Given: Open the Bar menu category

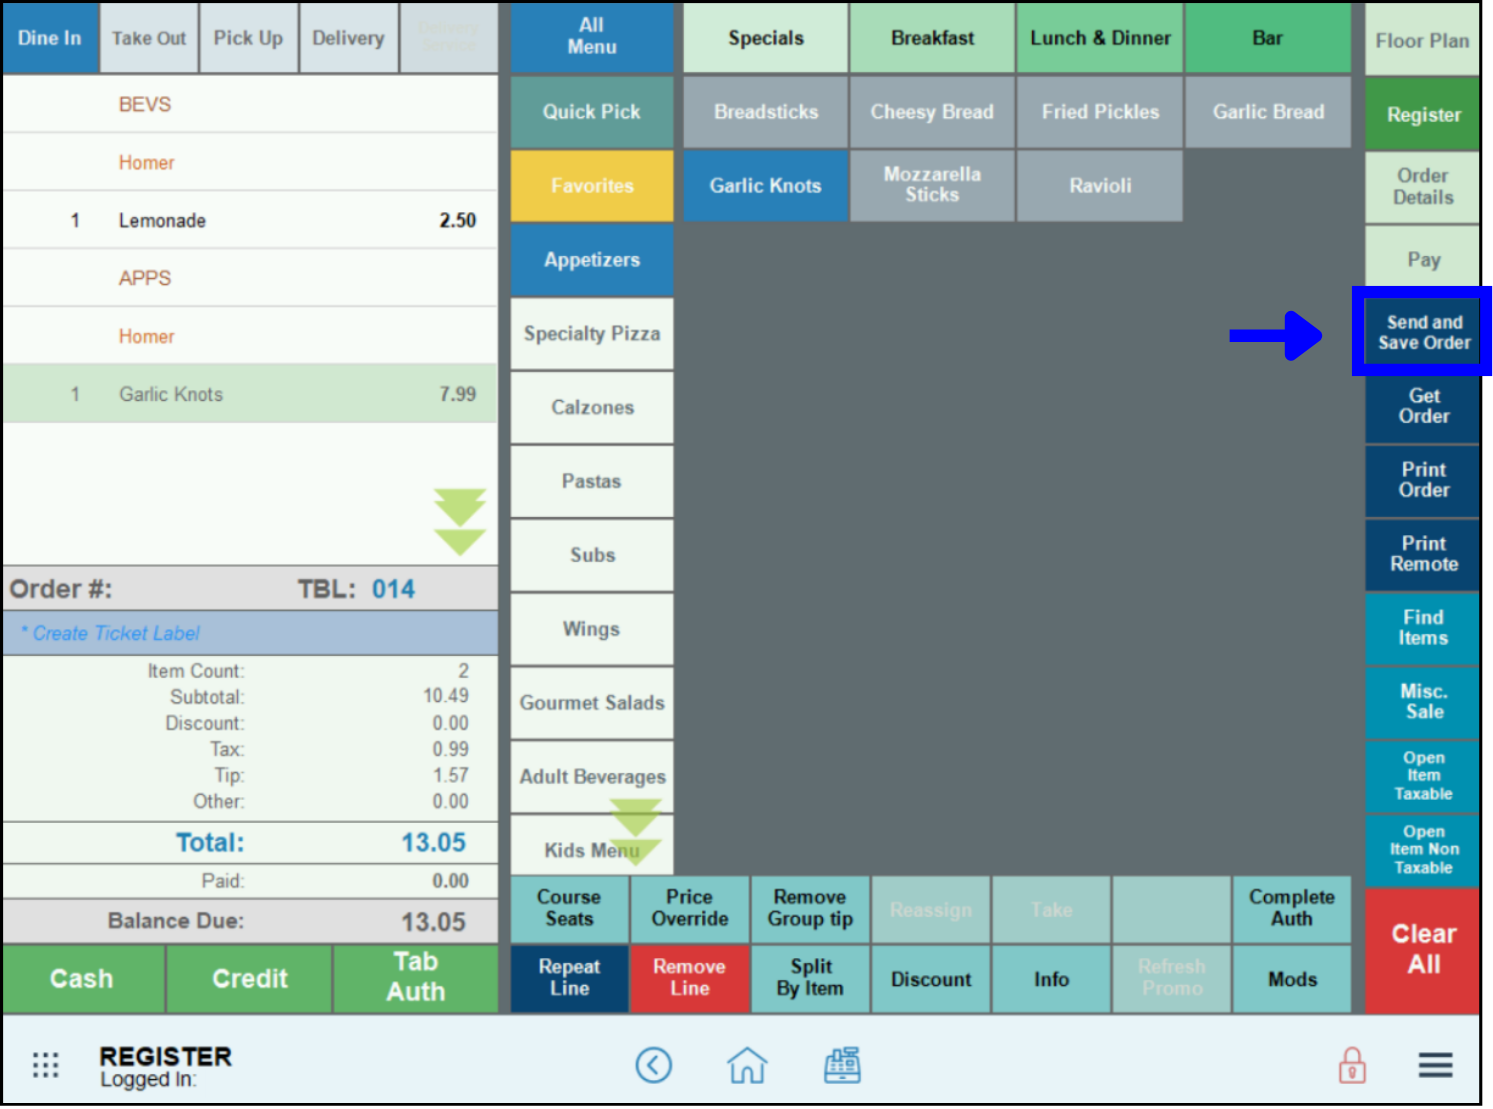Looking at the screenshot, I should (1268, 38).
